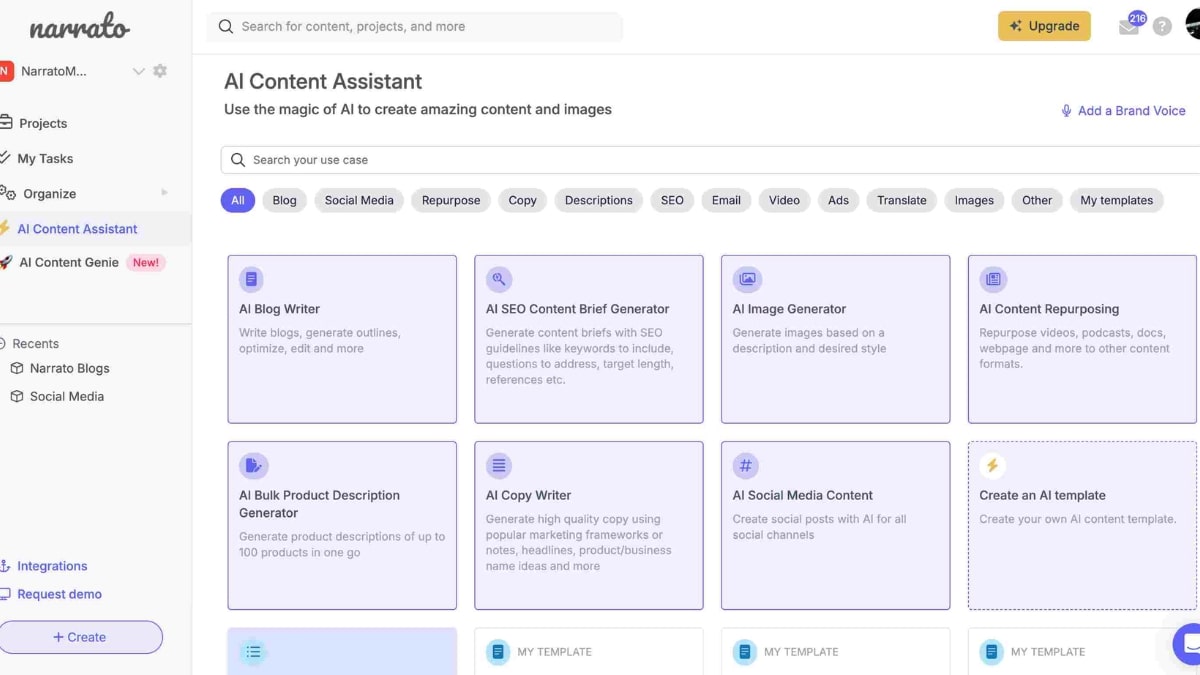Click the AI Copy Writer icon
The width and height of the screenshot is (1200, 675).
pyautogui.click(x=498, y=465)
